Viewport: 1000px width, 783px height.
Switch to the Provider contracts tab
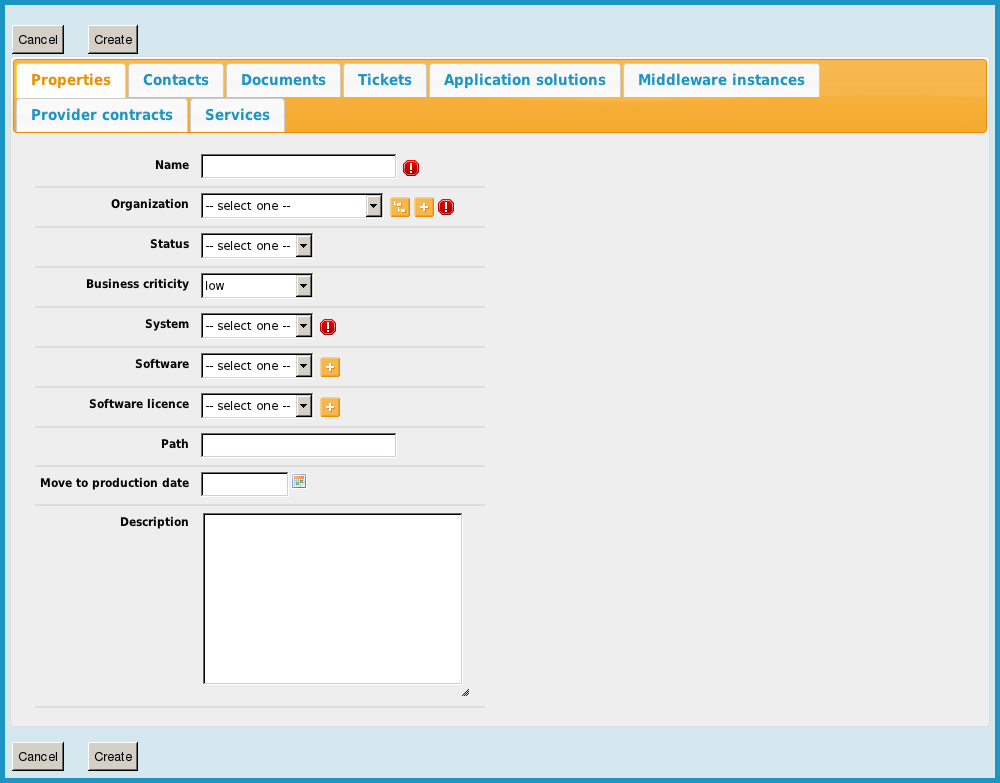pos(102,115)
